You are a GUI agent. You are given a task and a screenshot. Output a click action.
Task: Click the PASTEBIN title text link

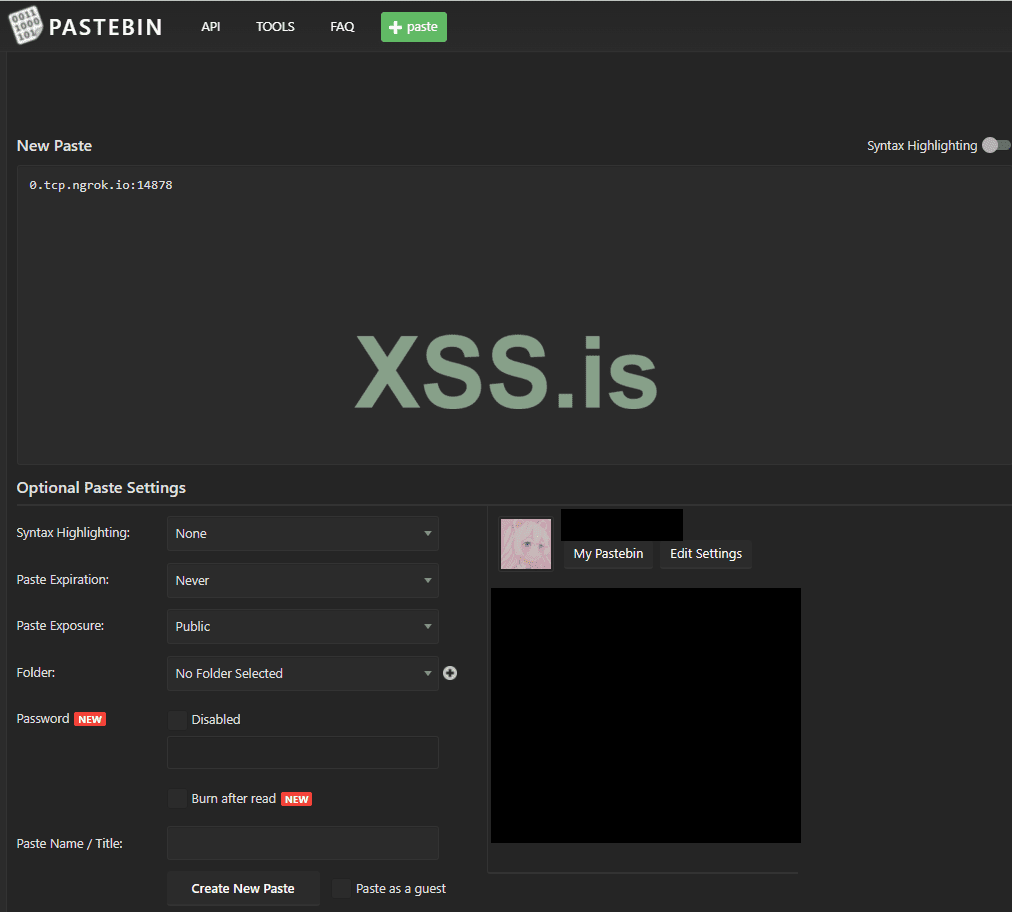pos(105,27)
